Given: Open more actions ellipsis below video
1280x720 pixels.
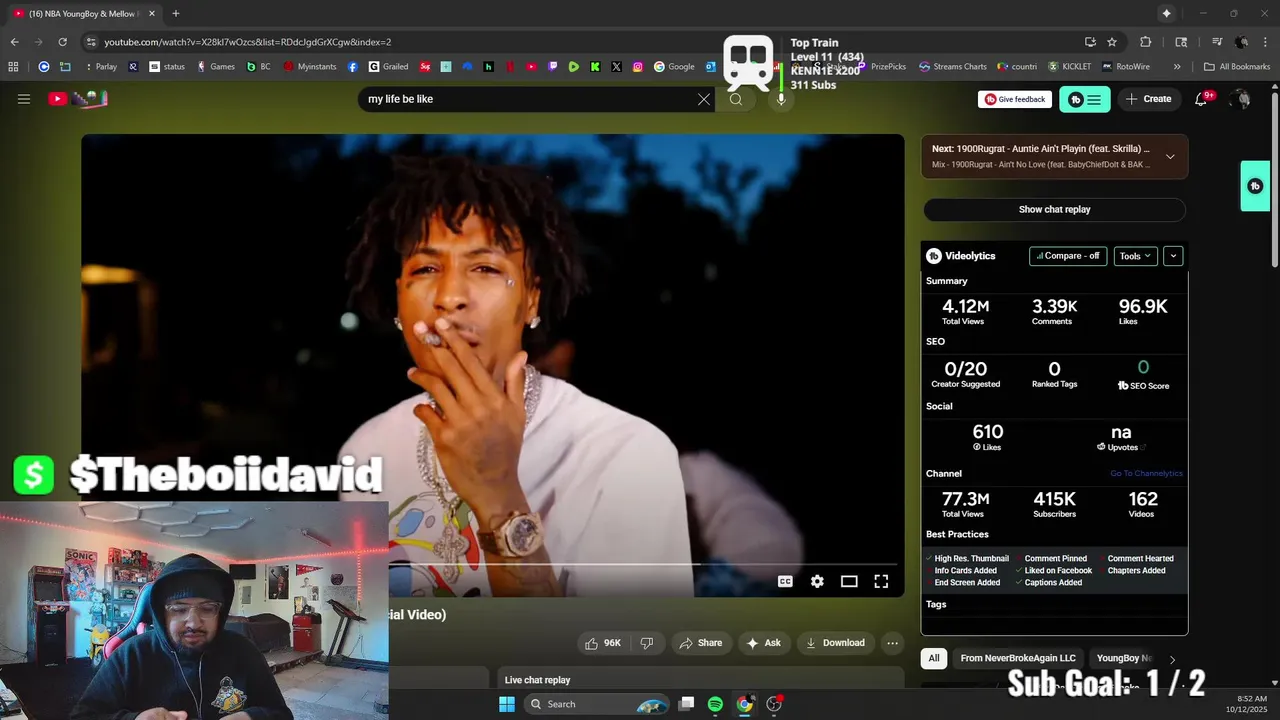Looking at the screenshot, I should pos(892,643).
